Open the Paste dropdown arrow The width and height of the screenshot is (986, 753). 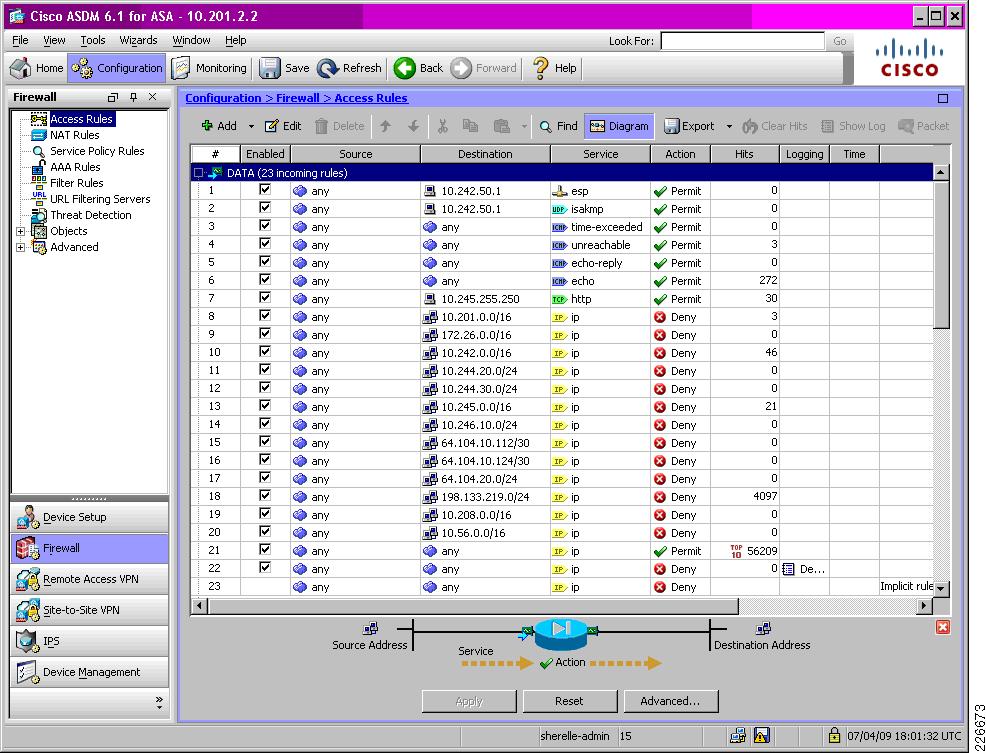[x=524, y=126]
